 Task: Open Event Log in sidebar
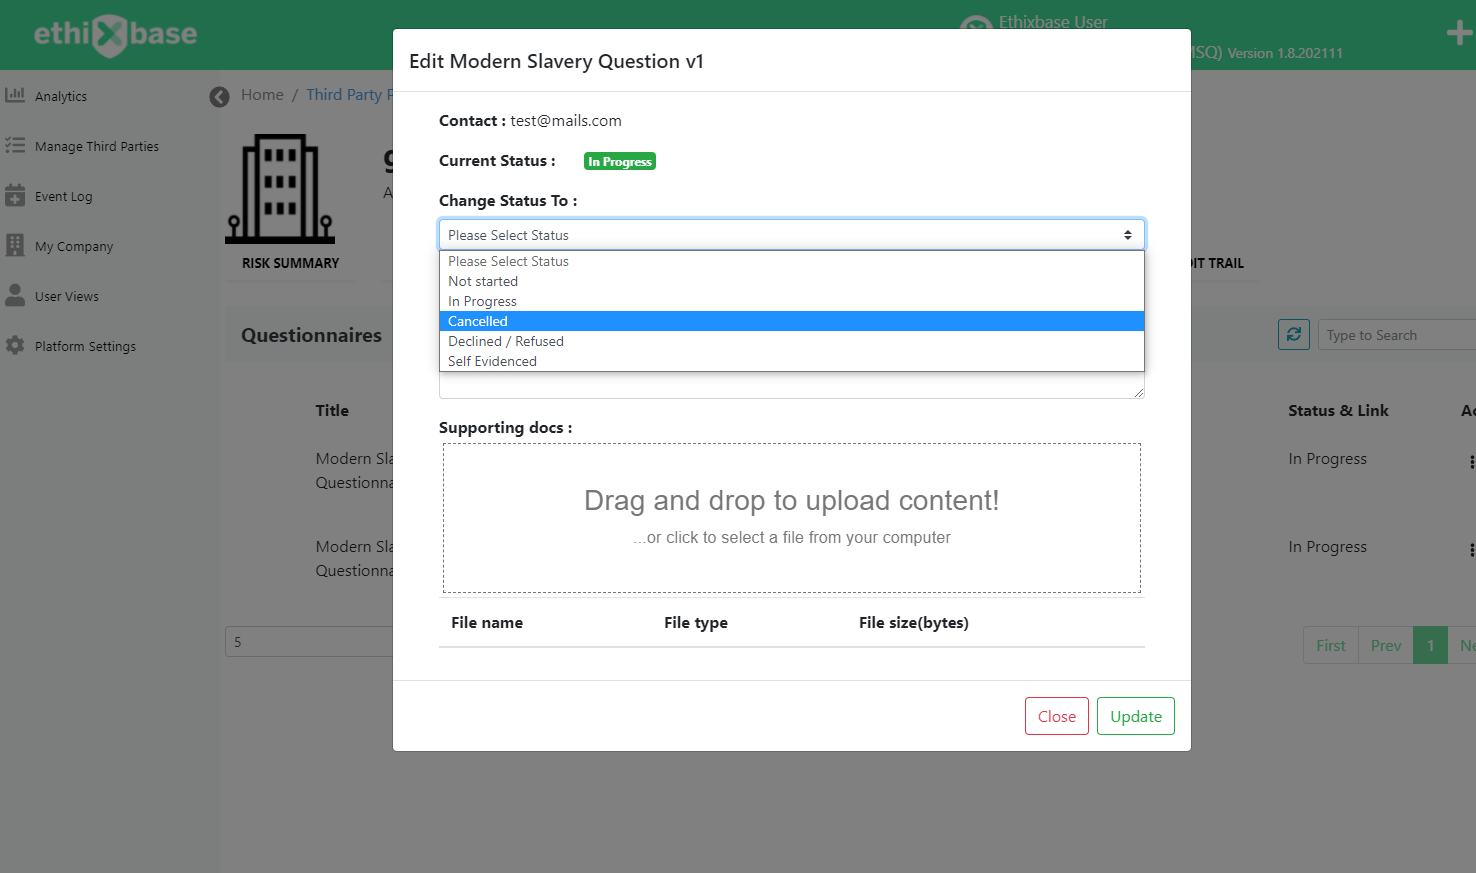[63, 196]
